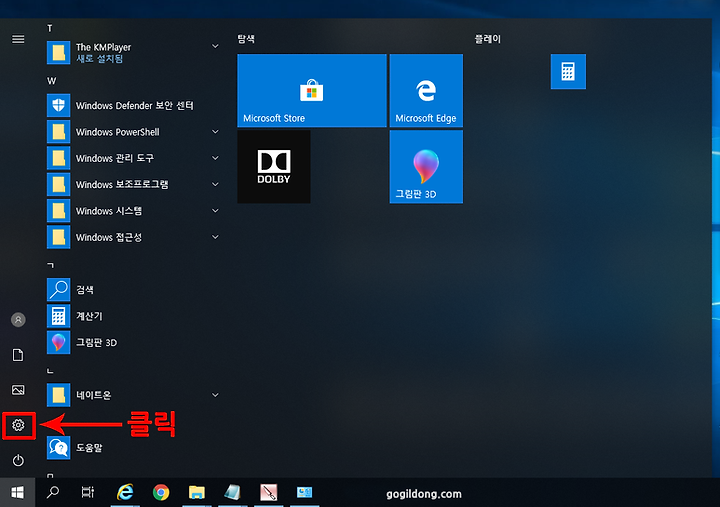This screenshot has width=720, height=507.
Task: Click letter header W
Action: (x=51, y=81)
